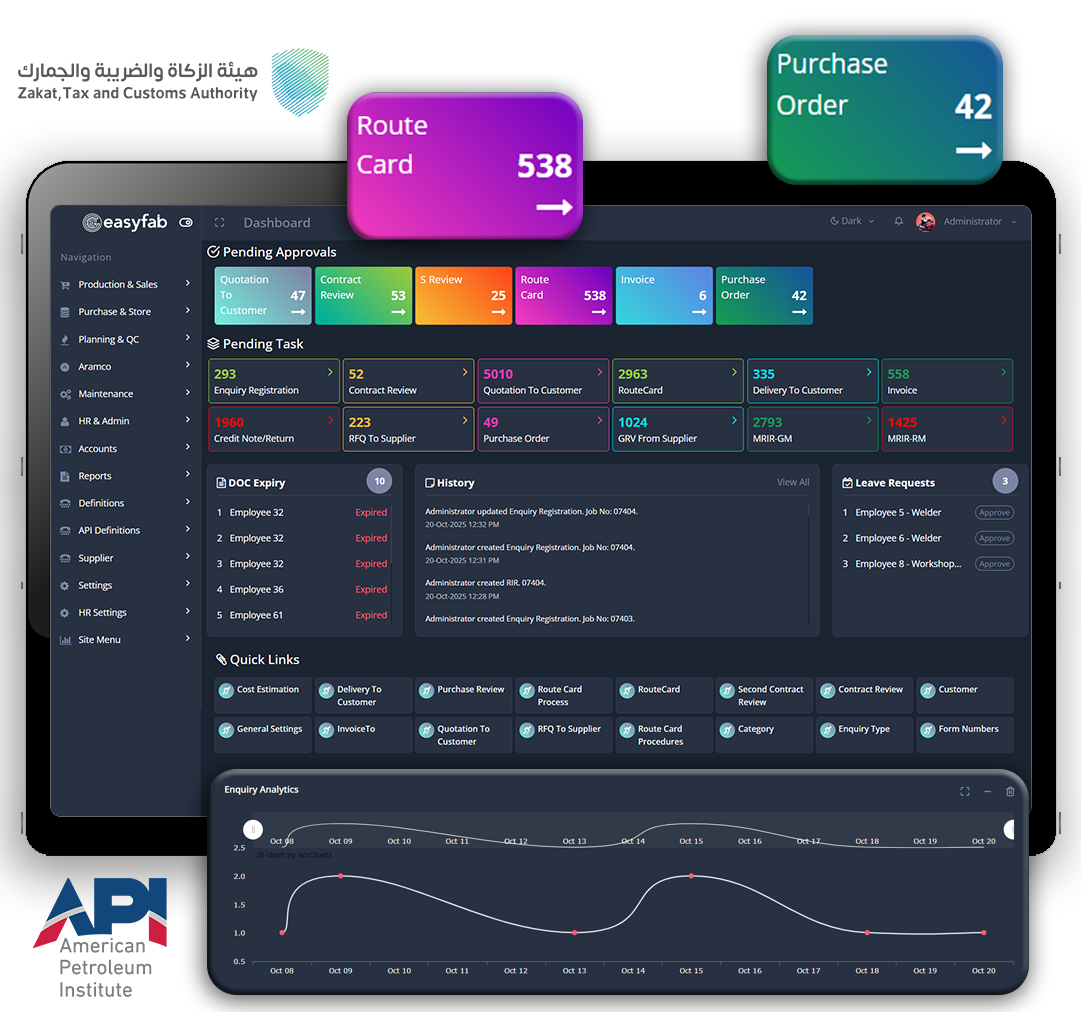Screen dimensions: 1081x1012
Task: Delete Enquiry Analytics panel with trash icon
Action: click(x=1010, y=791)
